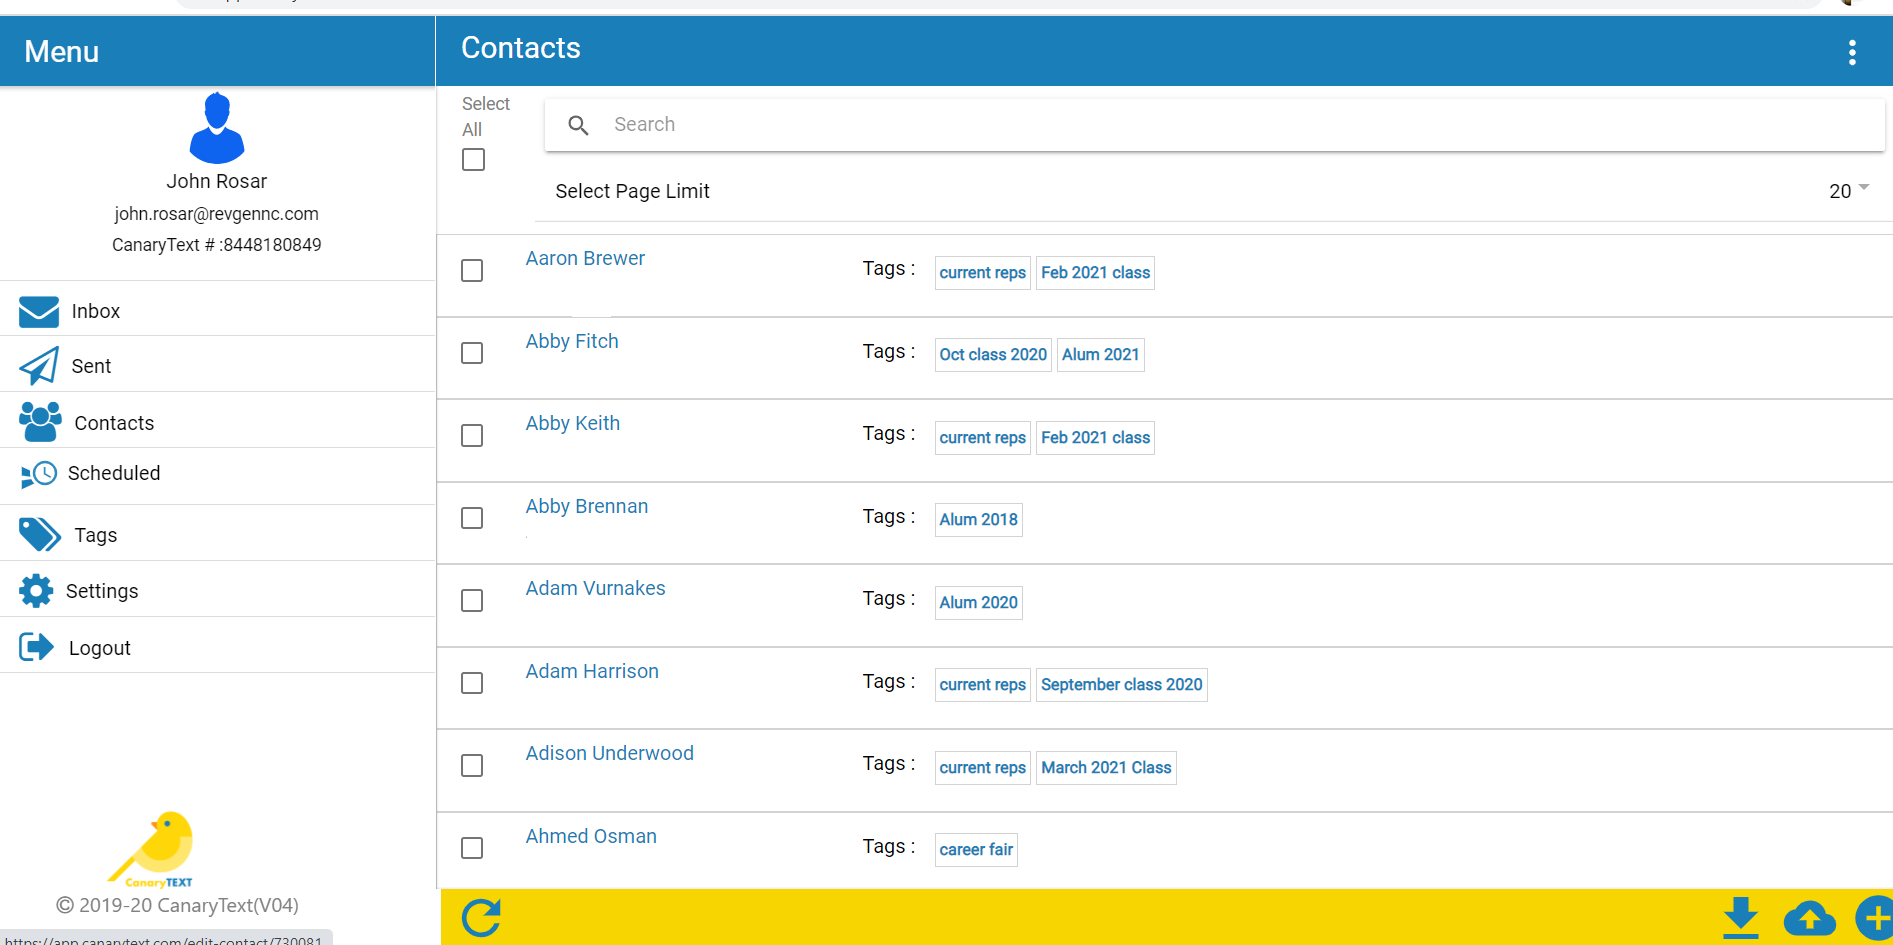Click the search magnifier icon

[578, 125]
